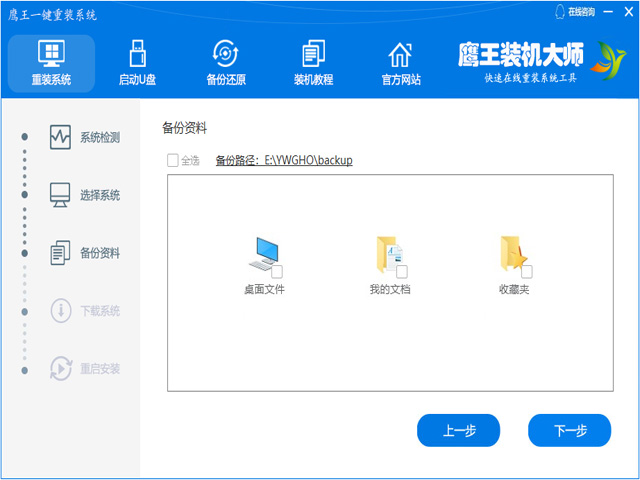Check the 桌面文件 backup checkbox
Screen dimensions: 640x480
[277, 272]
